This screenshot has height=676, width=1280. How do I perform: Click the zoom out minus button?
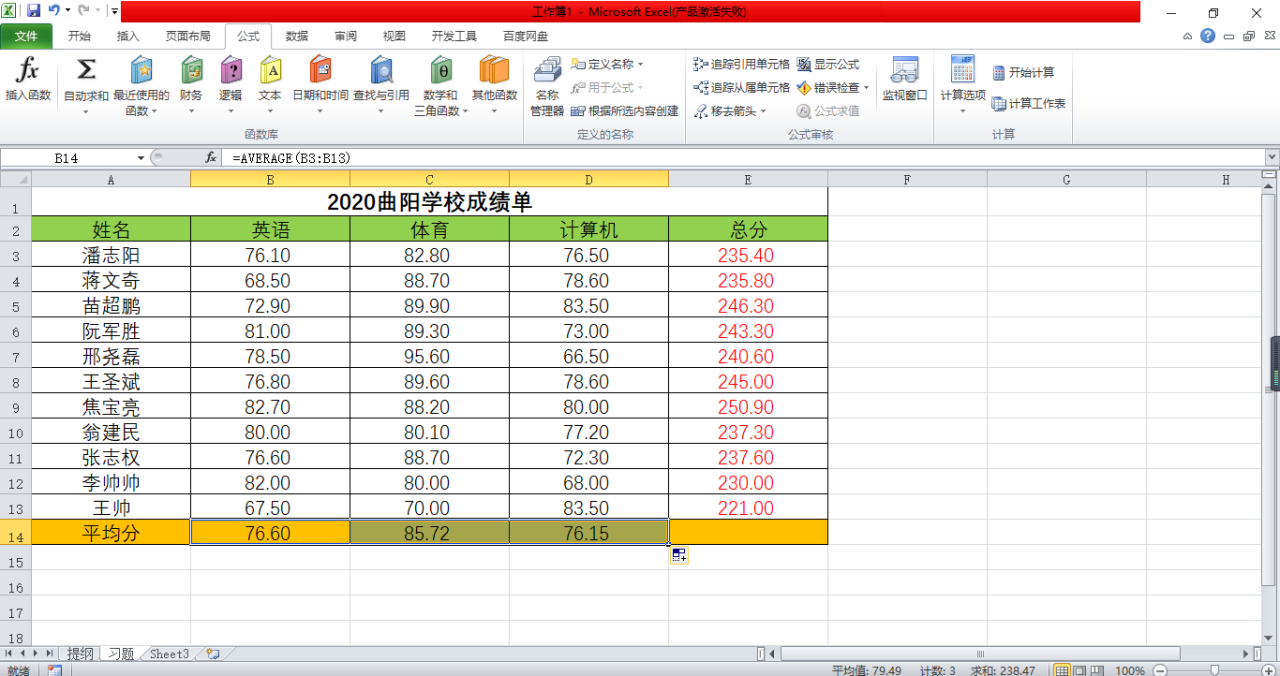tap(1159, 670)
